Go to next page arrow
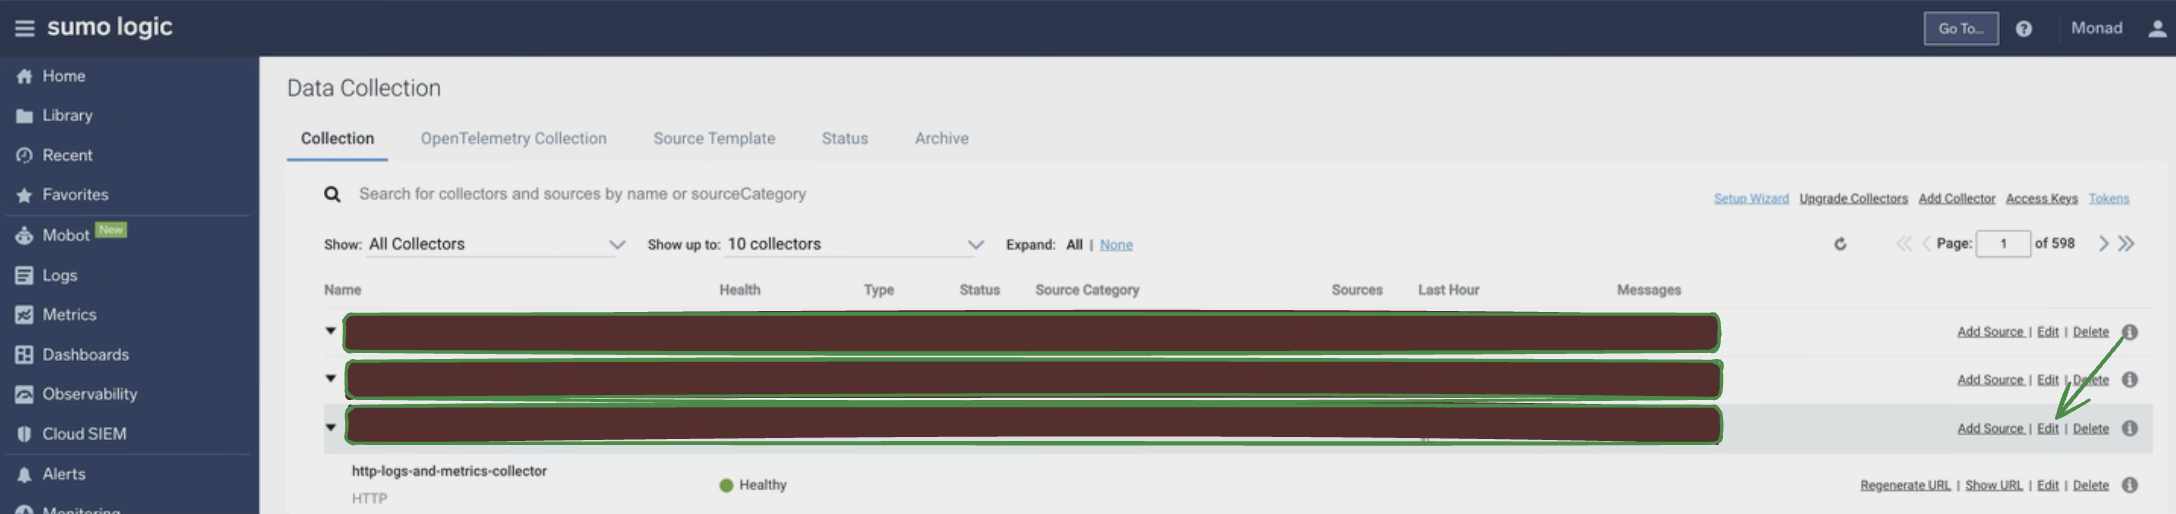Screen dimensions: 2176x514 coord(2103,244)
